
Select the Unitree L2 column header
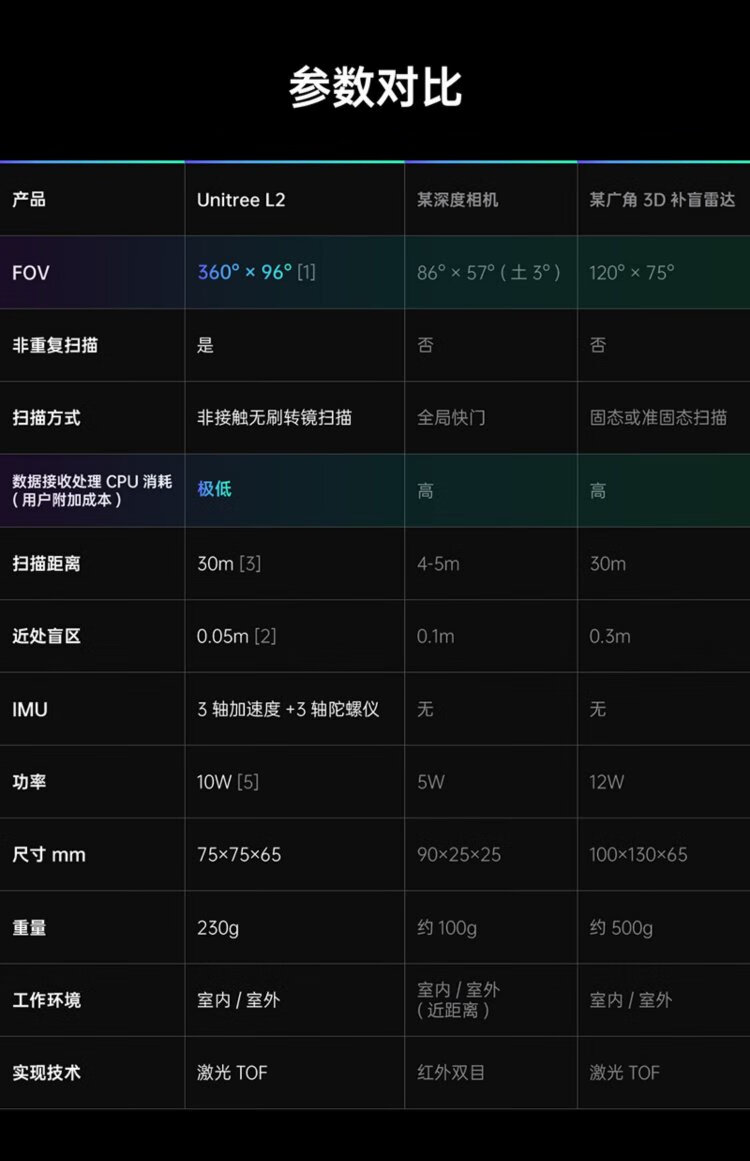tap(241, 200)
